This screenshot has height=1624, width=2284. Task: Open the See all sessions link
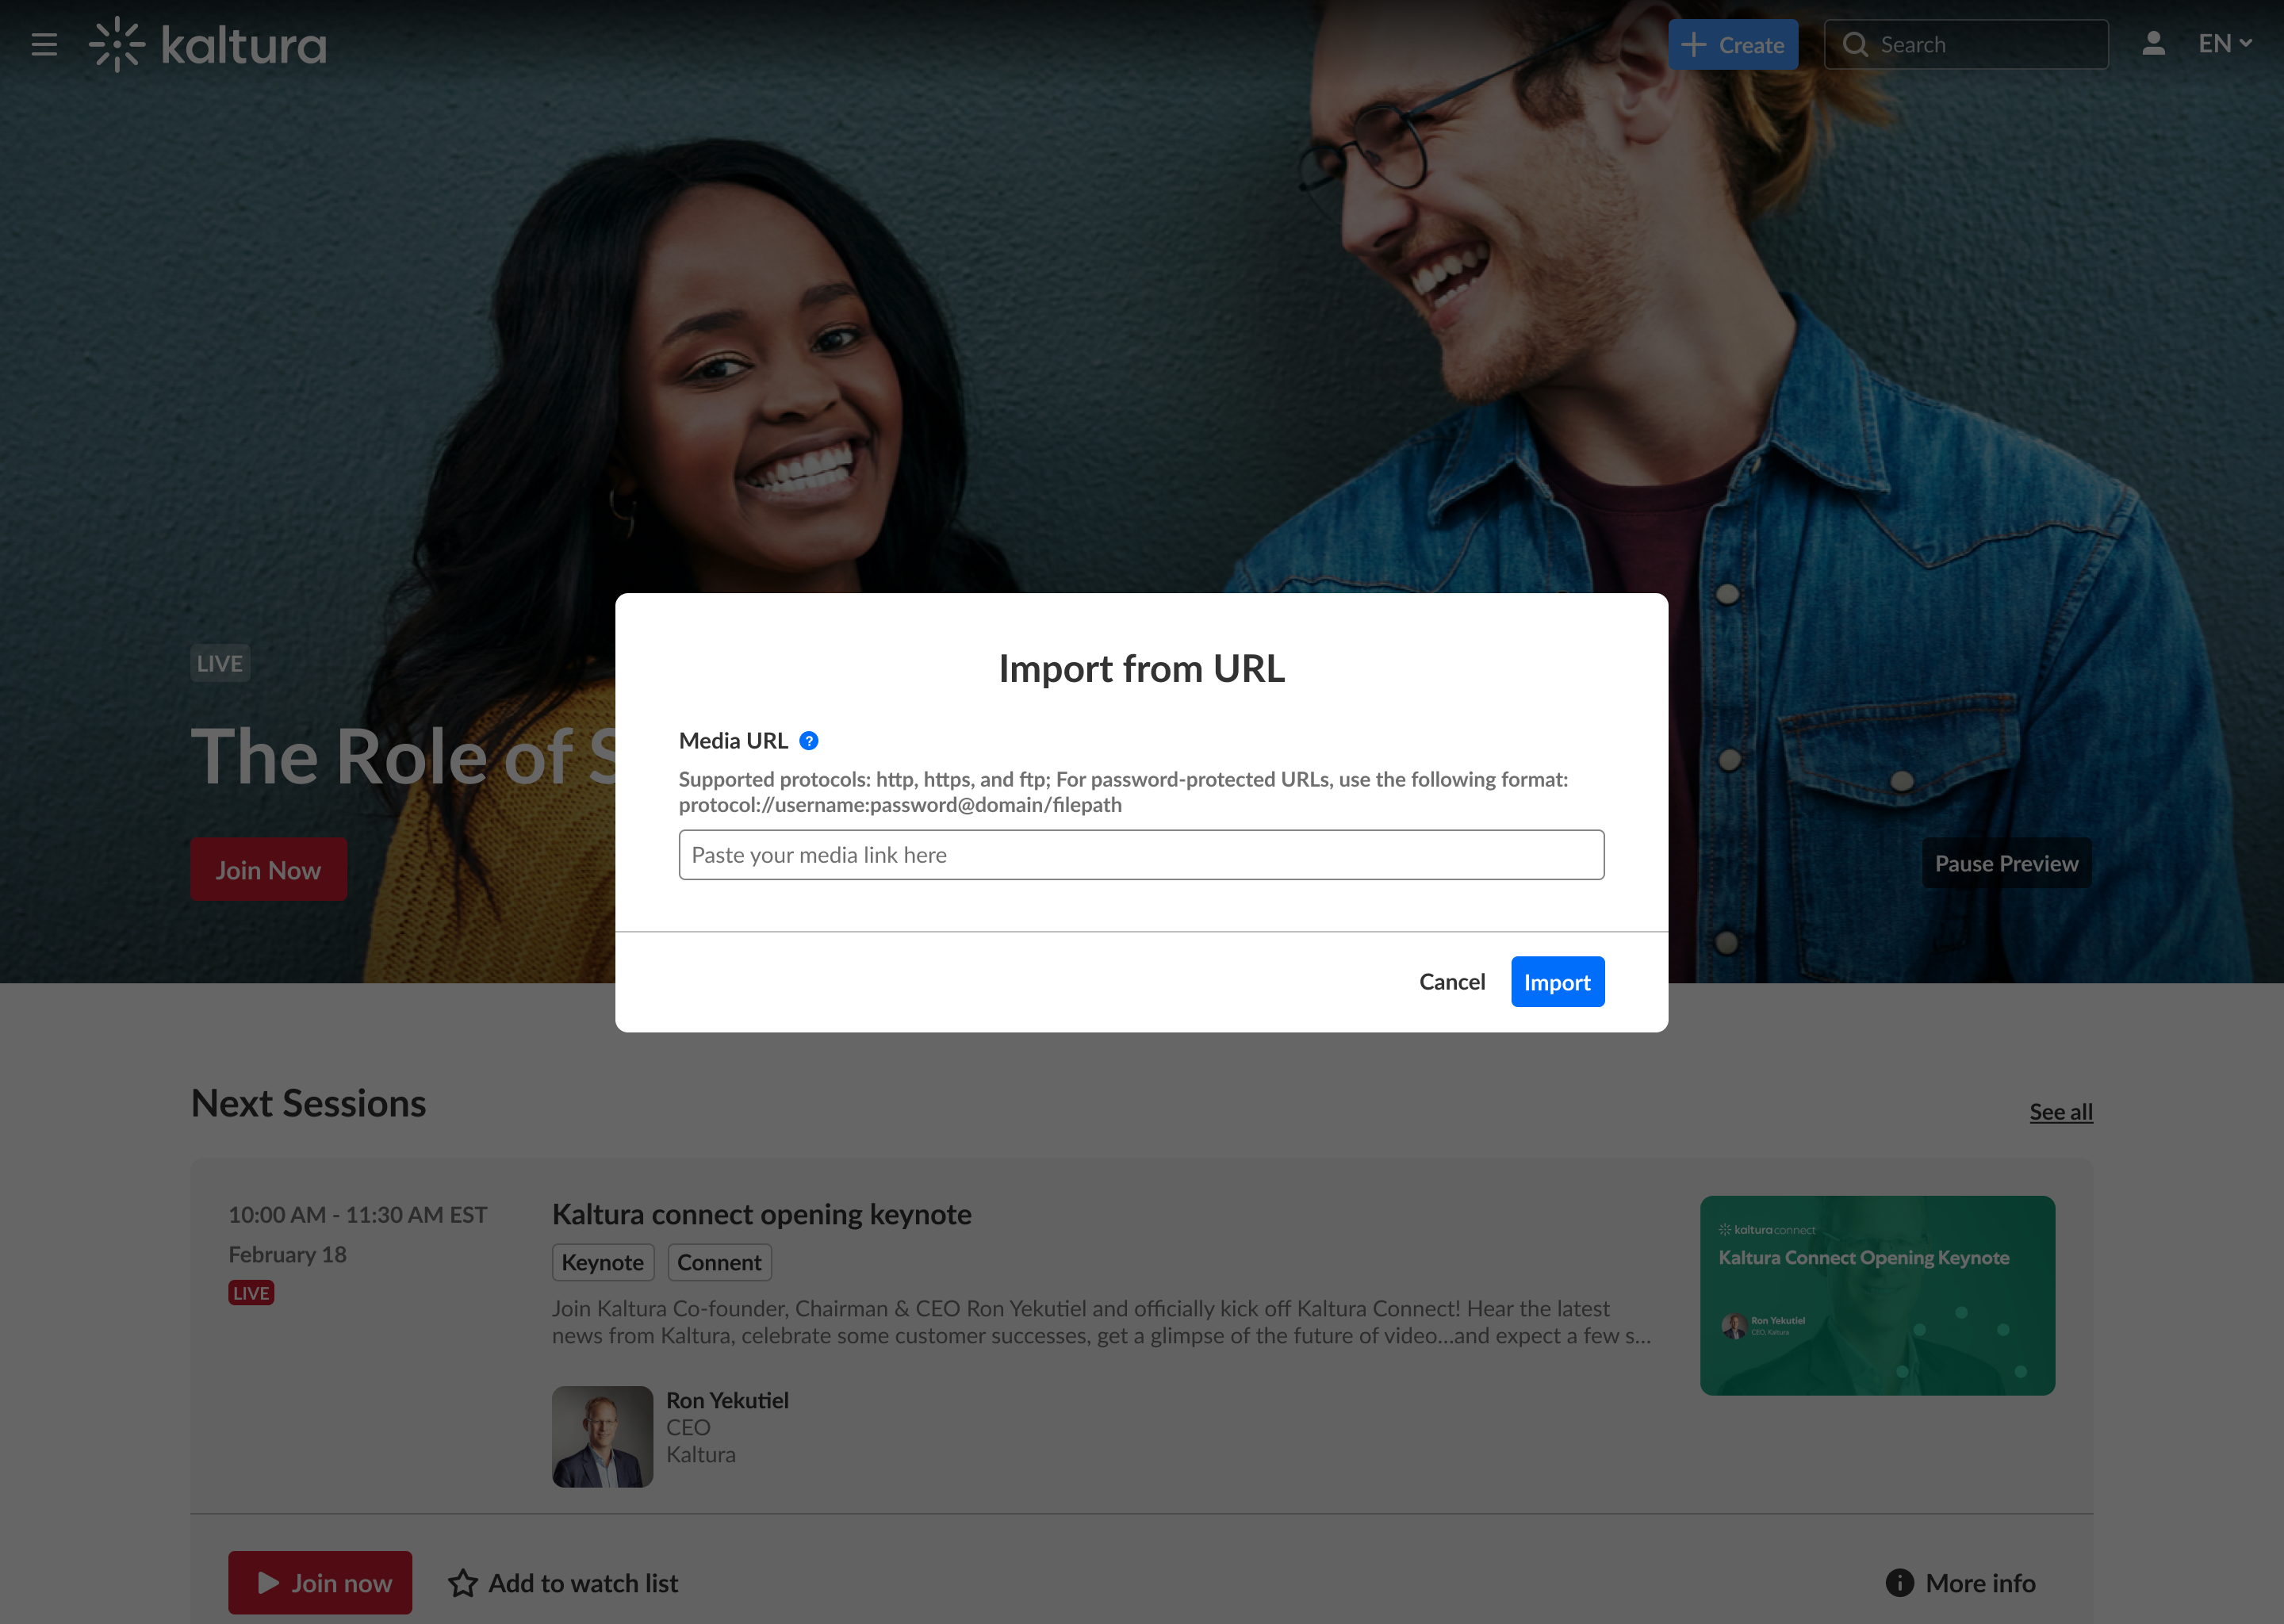pos(2060,1112)
